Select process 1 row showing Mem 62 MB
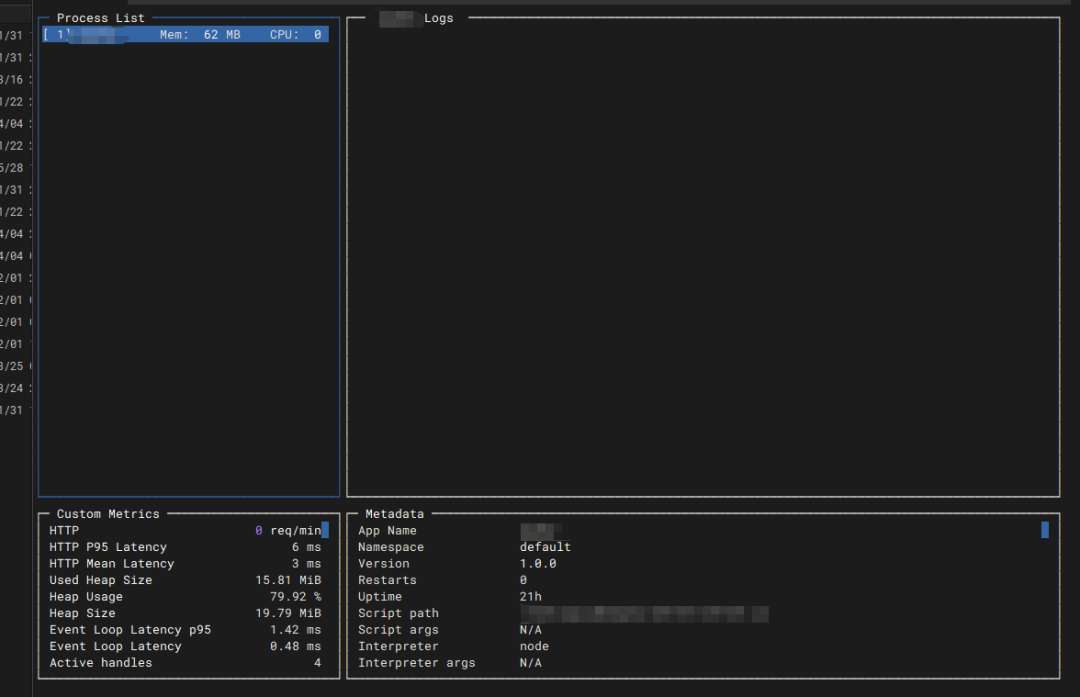 pyautogui.click(x=185, y=34)
